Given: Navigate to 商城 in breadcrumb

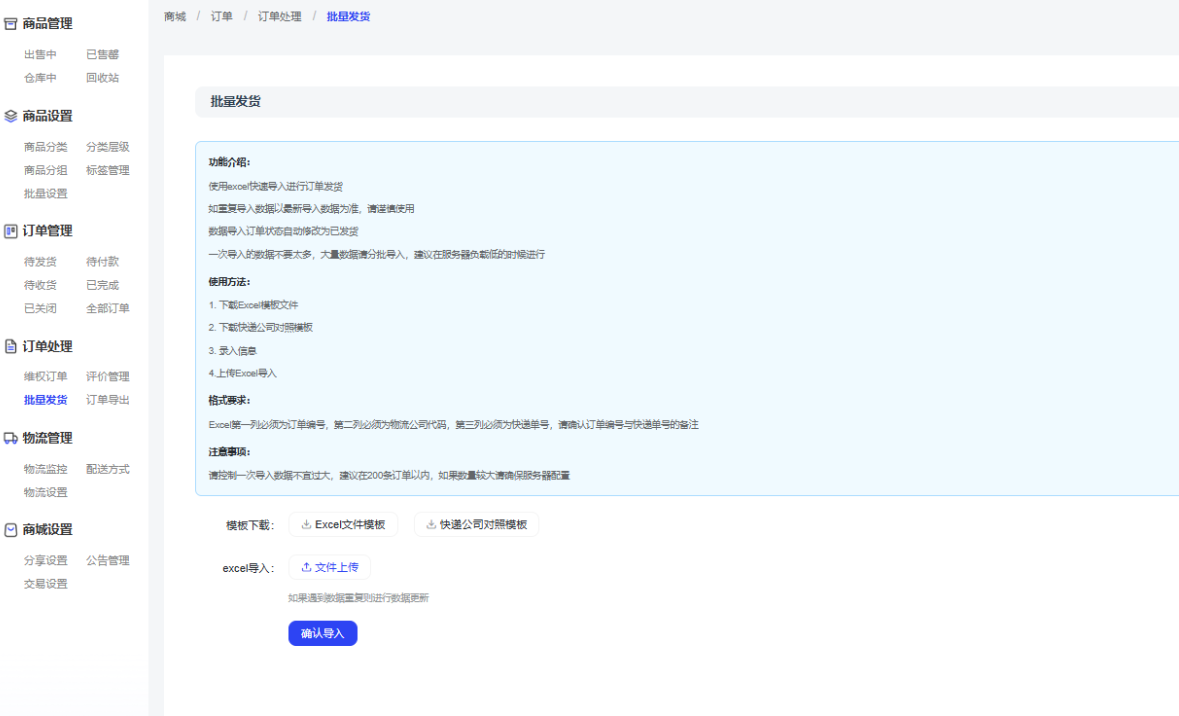Looking at the screenshot, I should pos(175,17).
